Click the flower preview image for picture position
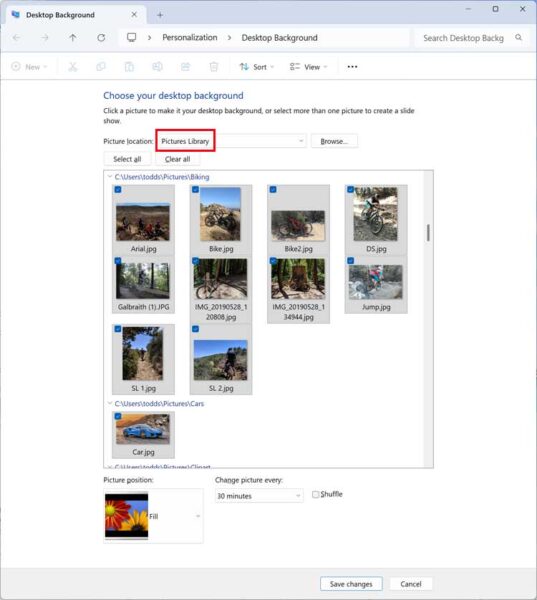Screen dimensions: 537x600 (127, 516)
